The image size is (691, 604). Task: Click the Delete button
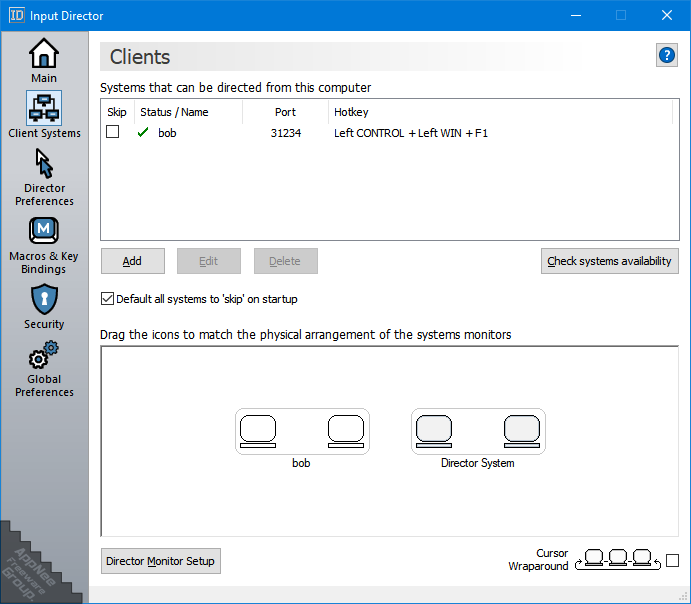(286, 261)
